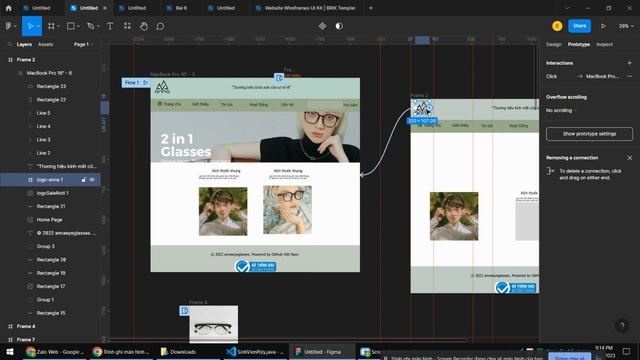
Task: Add a new interaction with plus icon
Action: pos(629,63)
